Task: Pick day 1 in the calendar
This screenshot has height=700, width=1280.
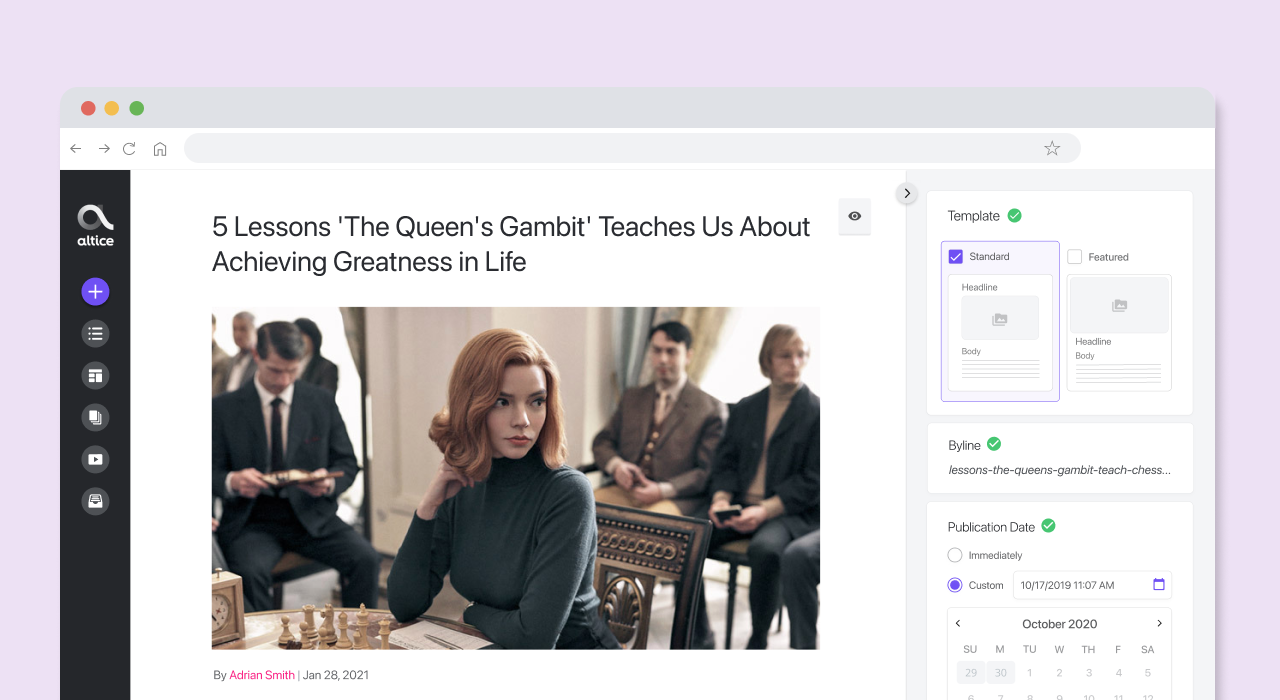Action: pyautogui.click(x=1030, y=673)
